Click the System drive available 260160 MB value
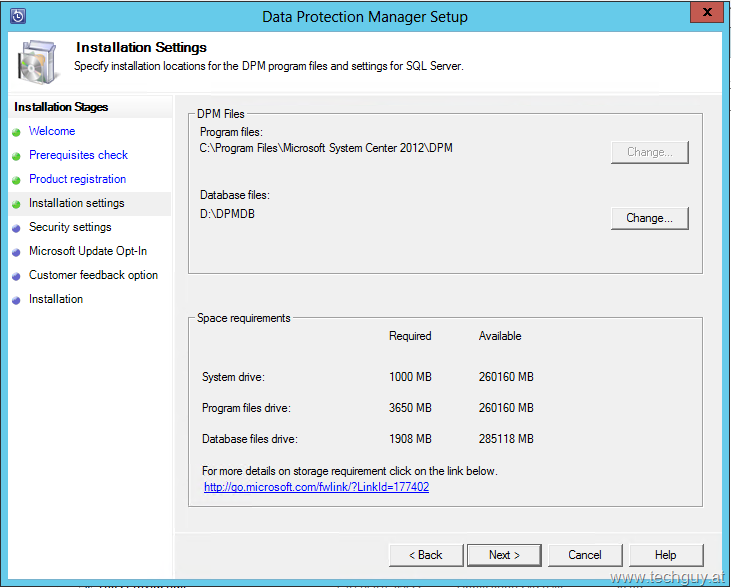731x588 pixels. point(506,377)
